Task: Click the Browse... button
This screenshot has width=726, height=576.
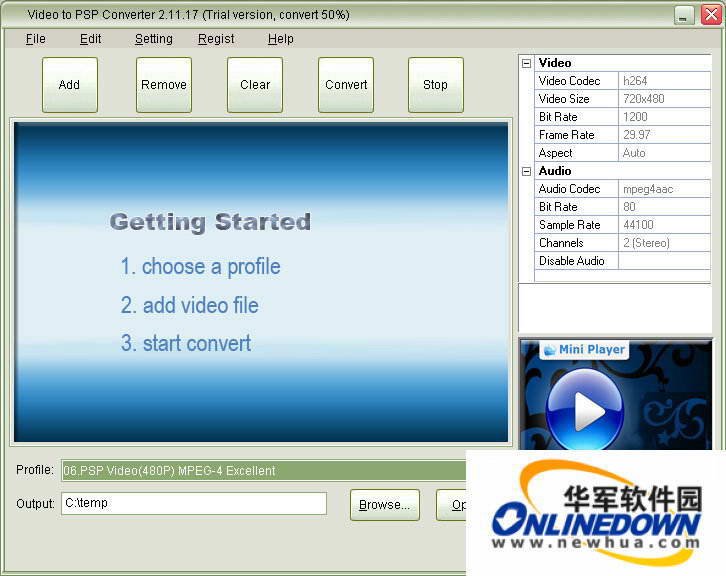Action: pos(385,505)
